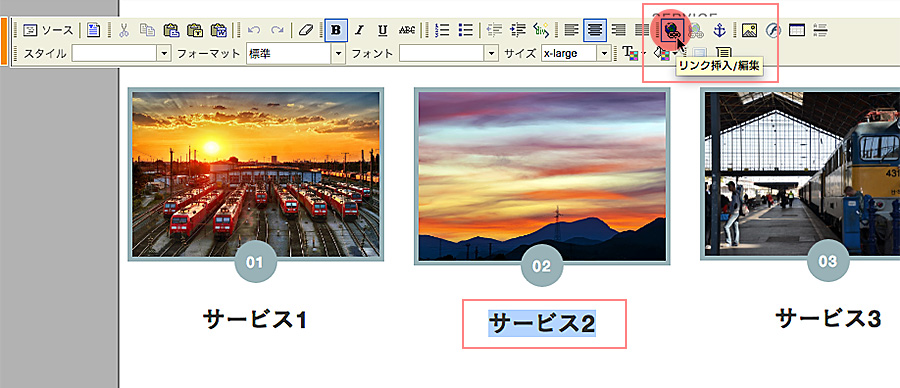The image size is (900, 388).
Task: Open the フォーマット dropdown arrow
Action: click(338, 54)
